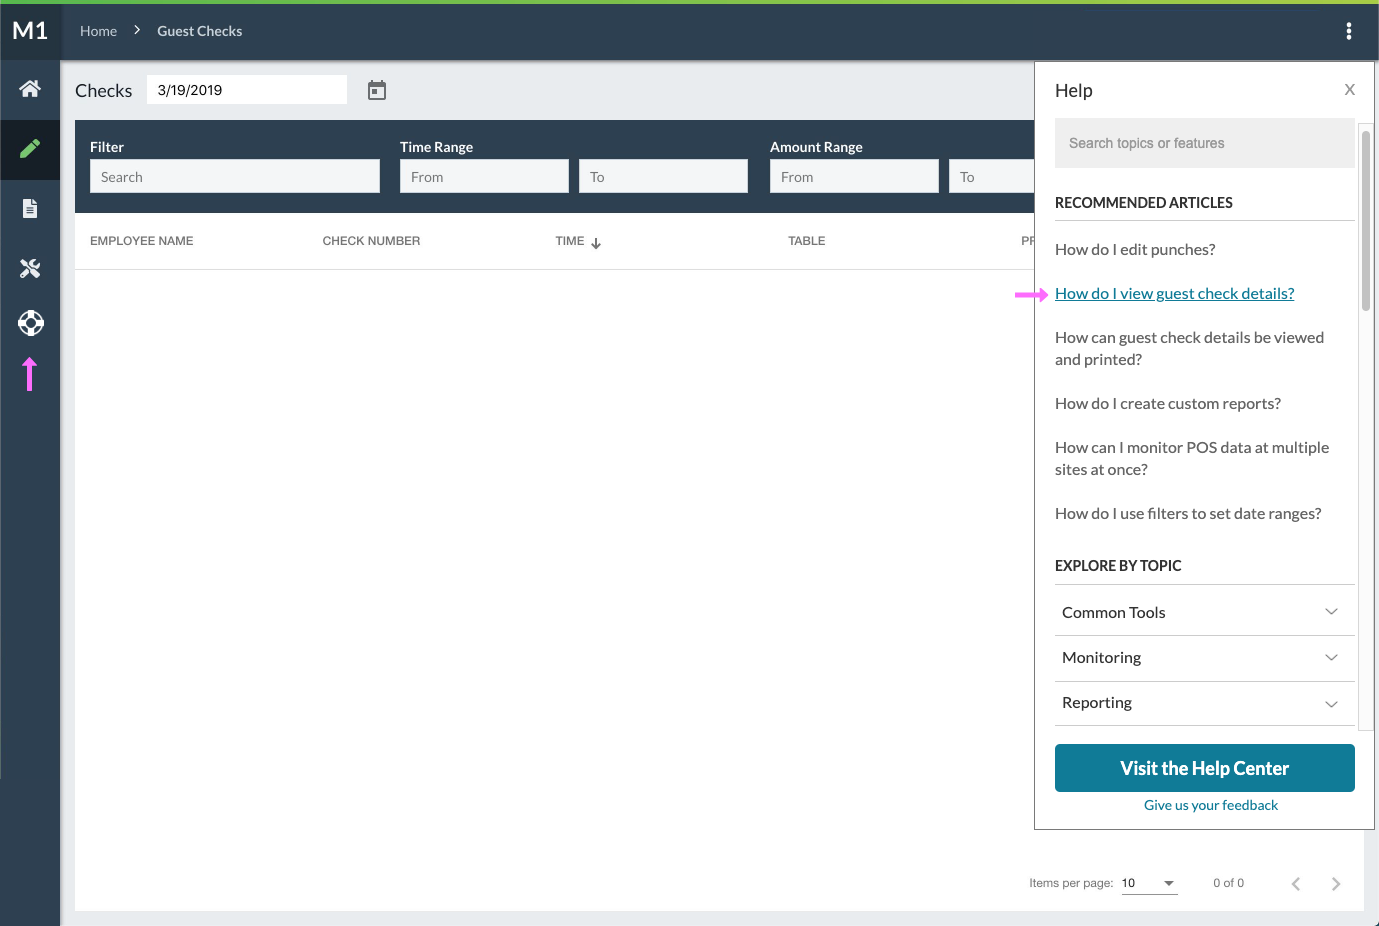Click Amount Range To field
The width and height of the screenshot is (1379, 926).
coord(991,177)
